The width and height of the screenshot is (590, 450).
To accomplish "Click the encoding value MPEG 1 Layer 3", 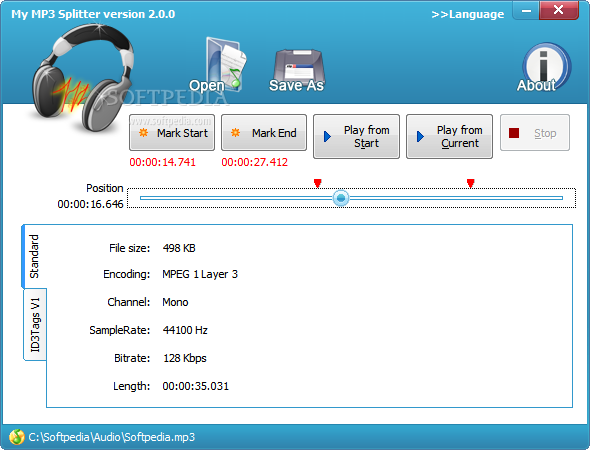I will pyautogui.click(x=200, y=274).
